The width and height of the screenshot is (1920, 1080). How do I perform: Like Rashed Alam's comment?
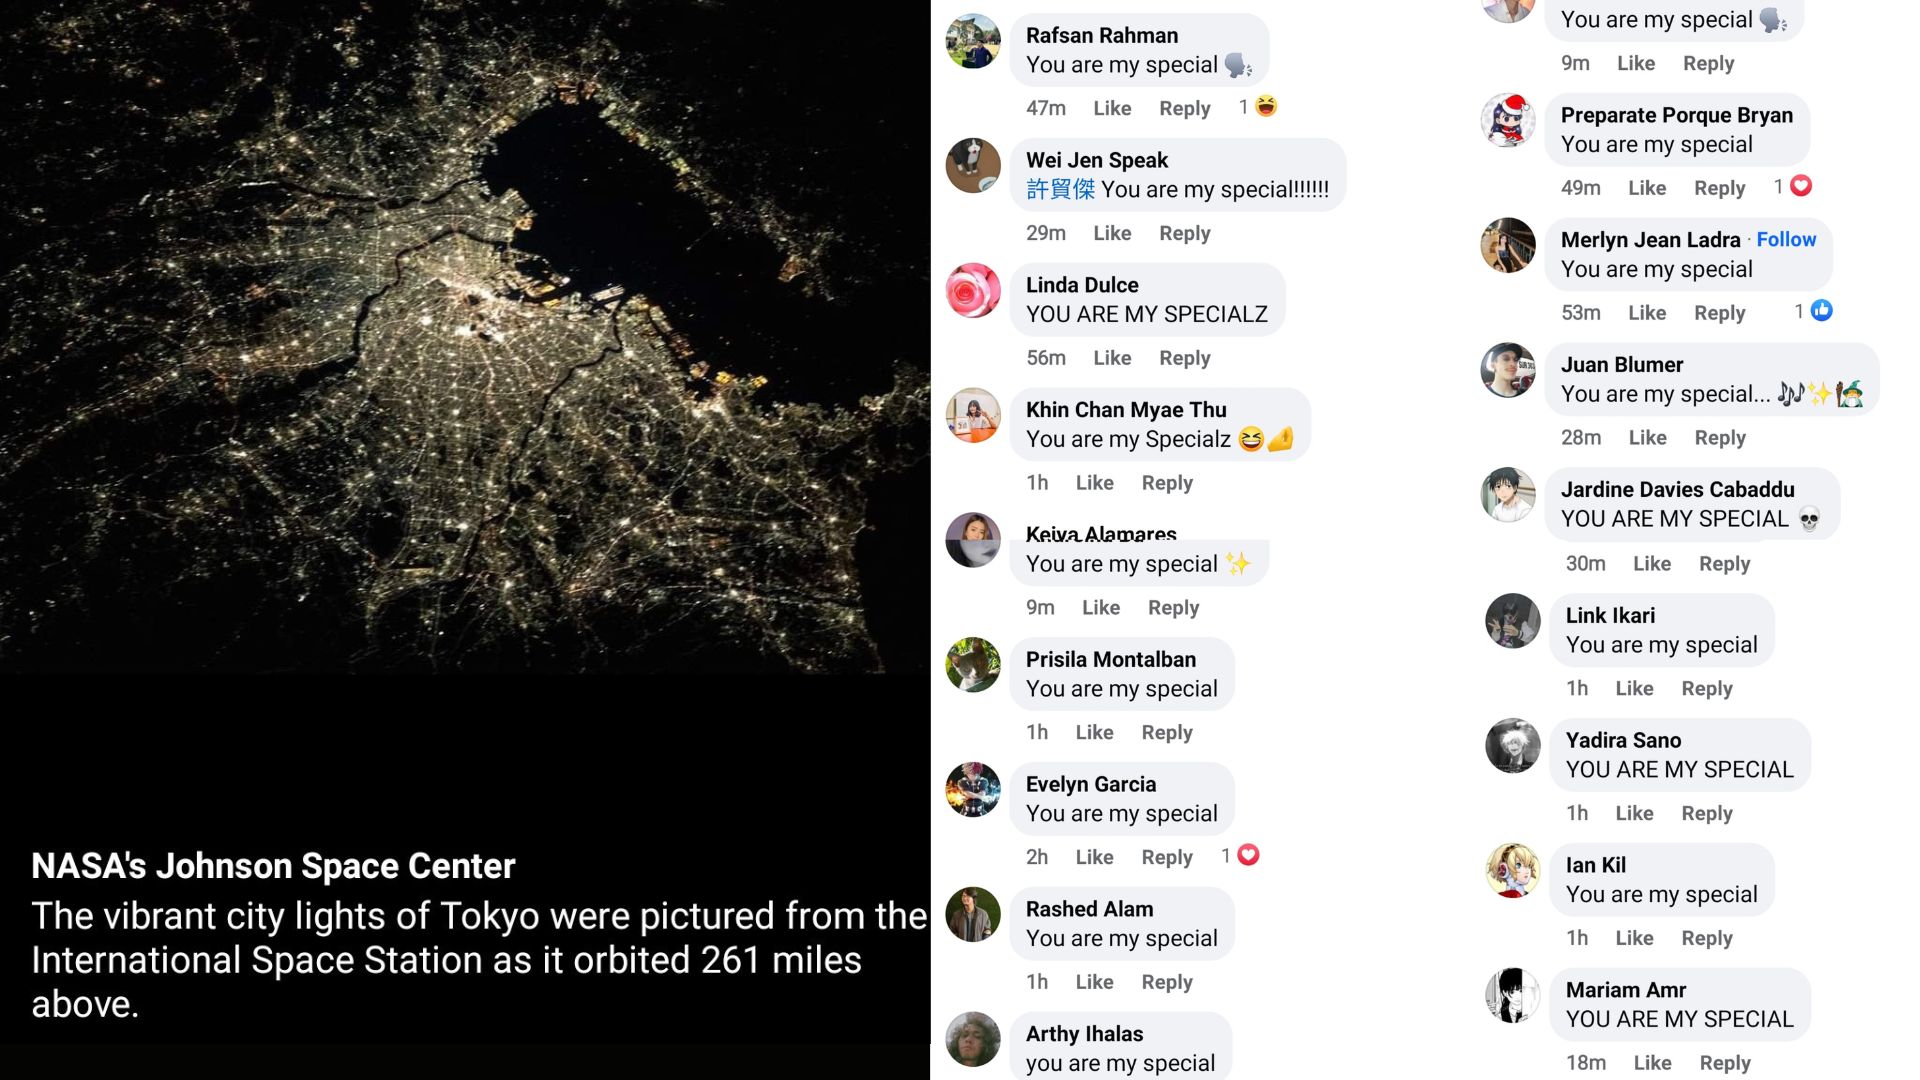click(1094, 983)
